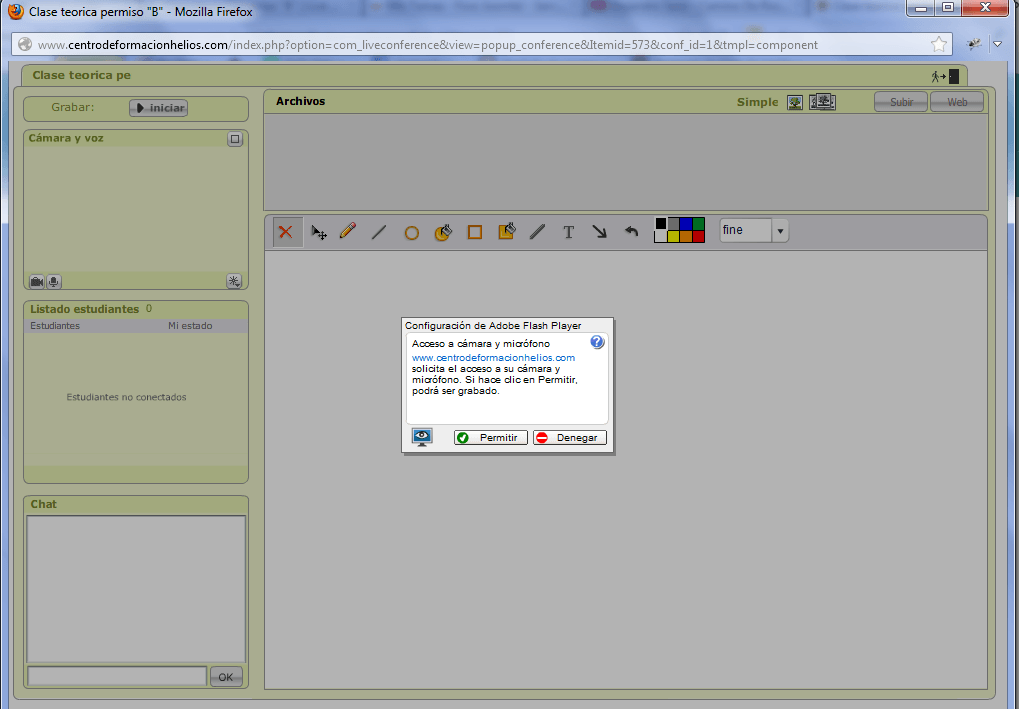Image resolution: width=1019 pixels, height=709 pixels.
Task: Select the square outline tool
Action: coord(475,232)
